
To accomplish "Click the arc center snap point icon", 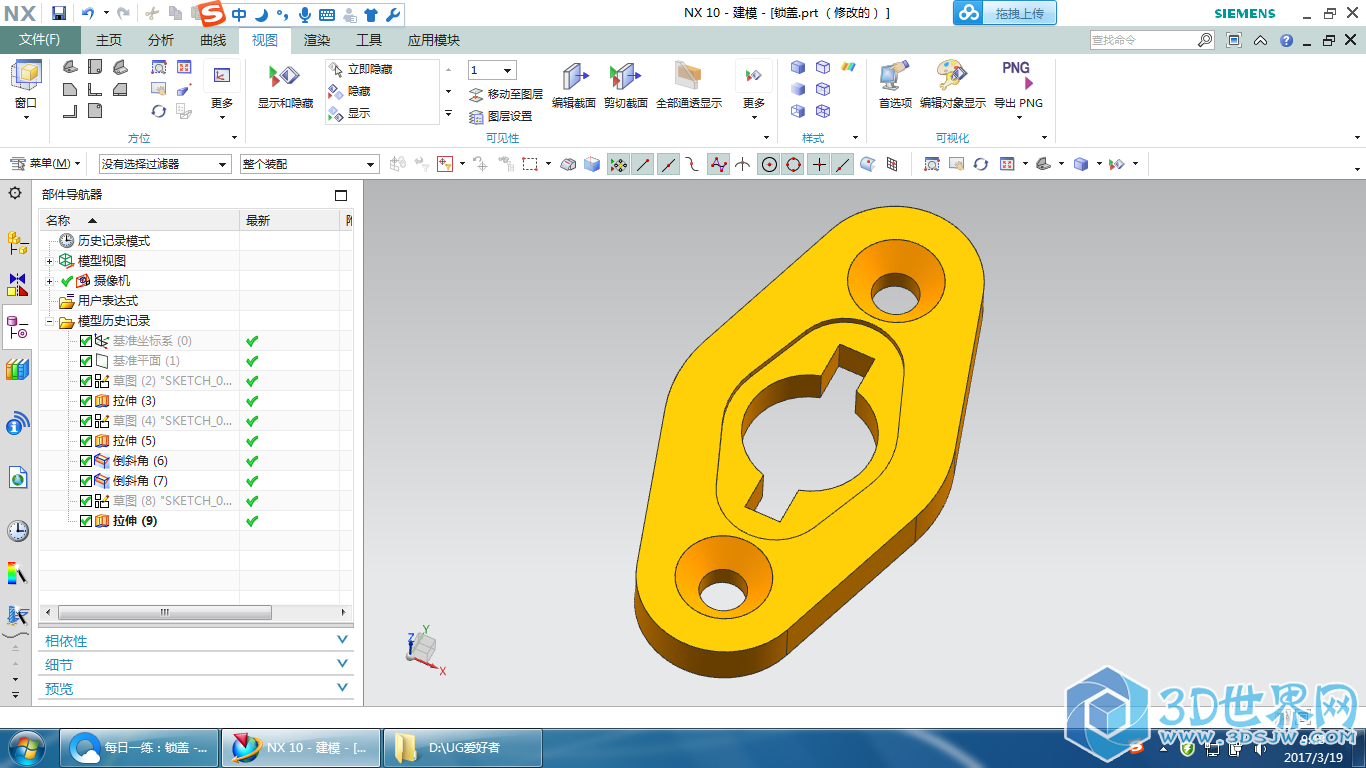I will [769, 164].
